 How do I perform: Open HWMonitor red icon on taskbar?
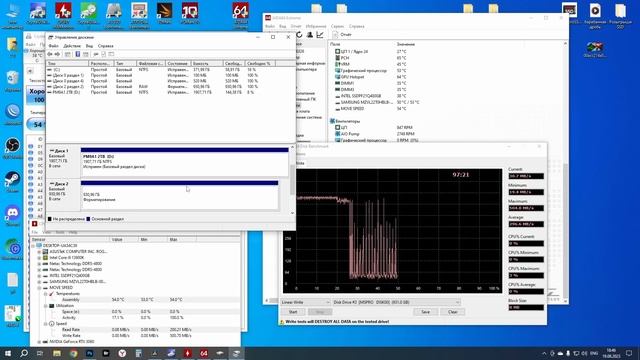[187, 353]
